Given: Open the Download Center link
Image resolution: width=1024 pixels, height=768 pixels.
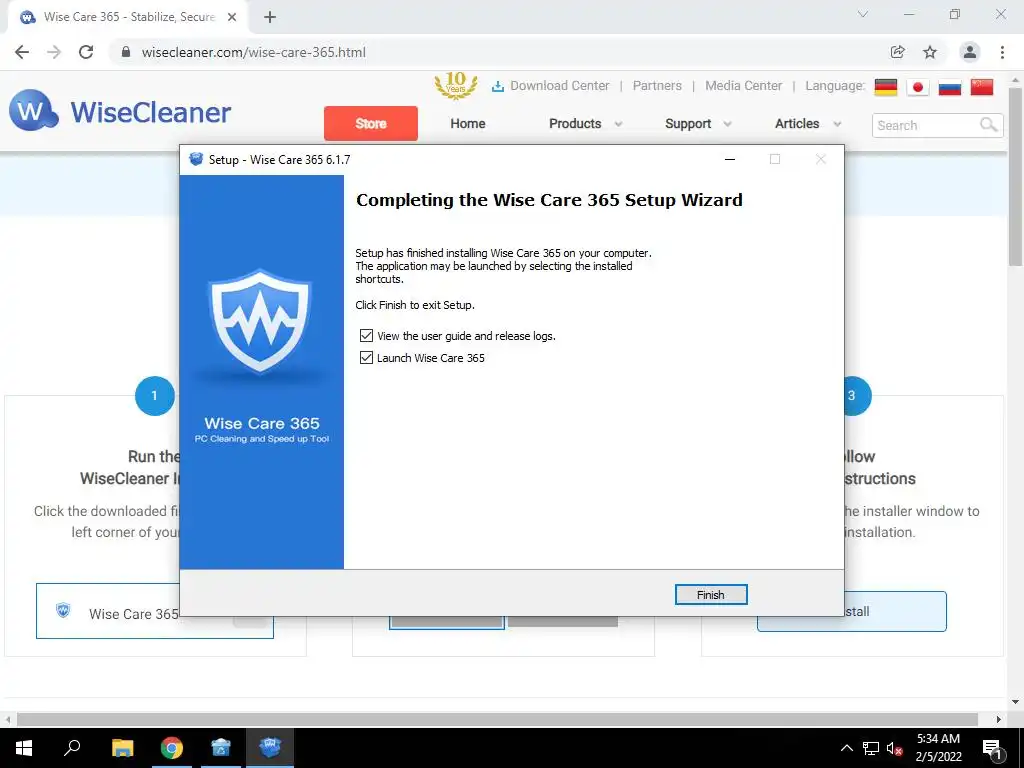Looking at the screenshot, I should (x=551, y=86).
